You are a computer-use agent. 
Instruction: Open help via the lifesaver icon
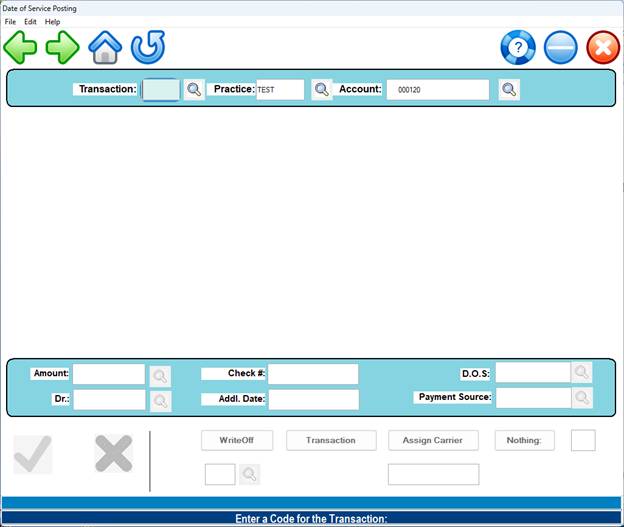point(518,48)
